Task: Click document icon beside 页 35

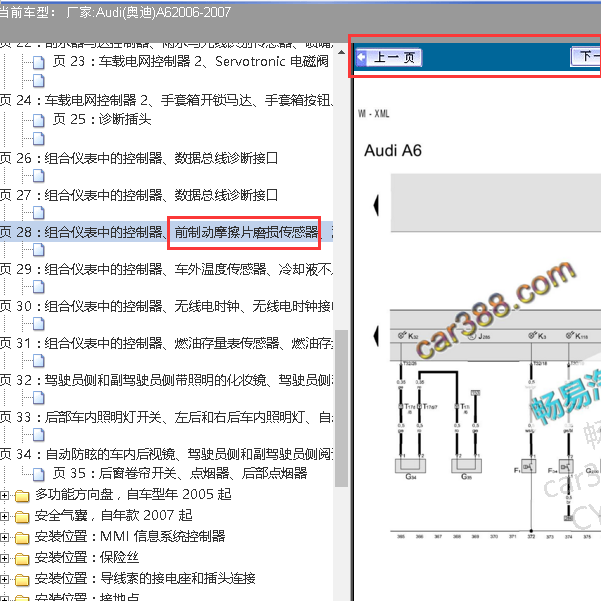Action: tap(39, 475)
